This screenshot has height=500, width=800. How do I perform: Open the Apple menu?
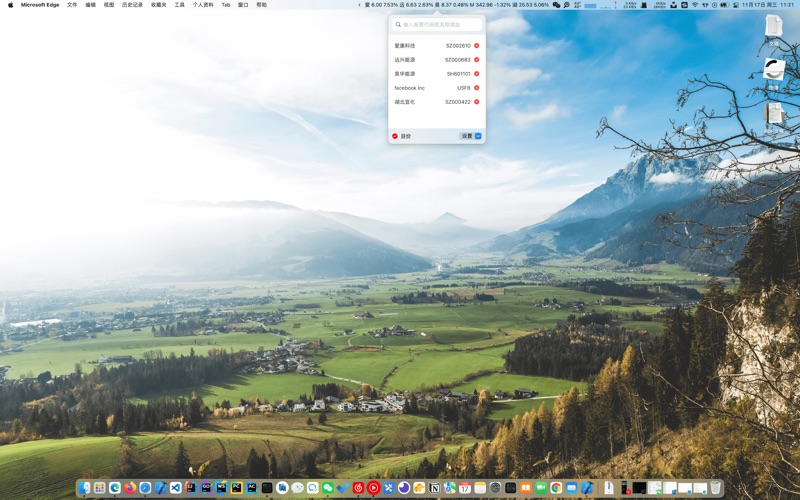click(11, 5)
